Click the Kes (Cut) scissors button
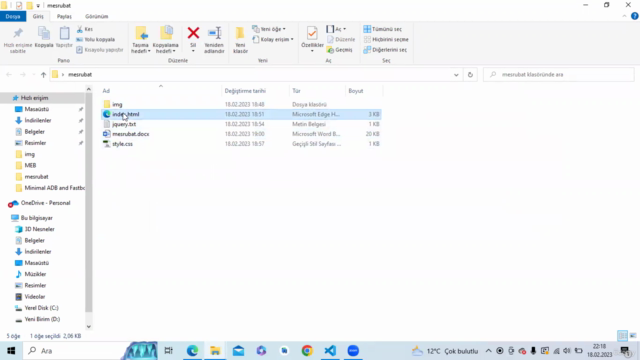 tap(85, 29)
